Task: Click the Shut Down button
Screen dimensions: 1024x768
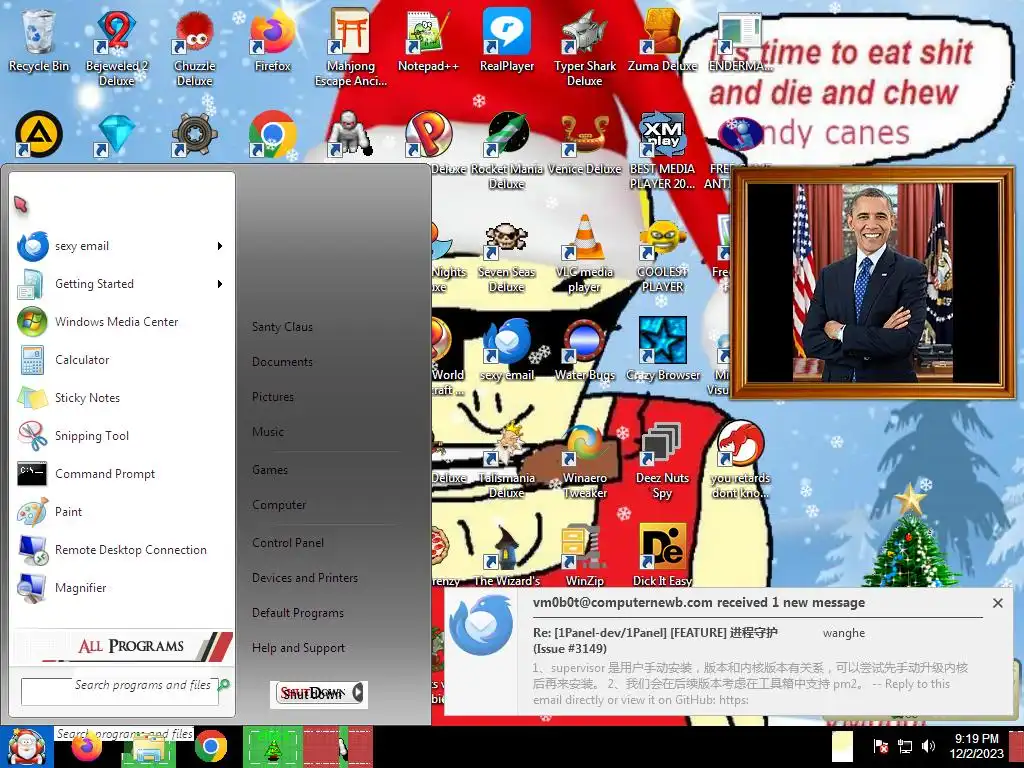Action: (312, 694)
